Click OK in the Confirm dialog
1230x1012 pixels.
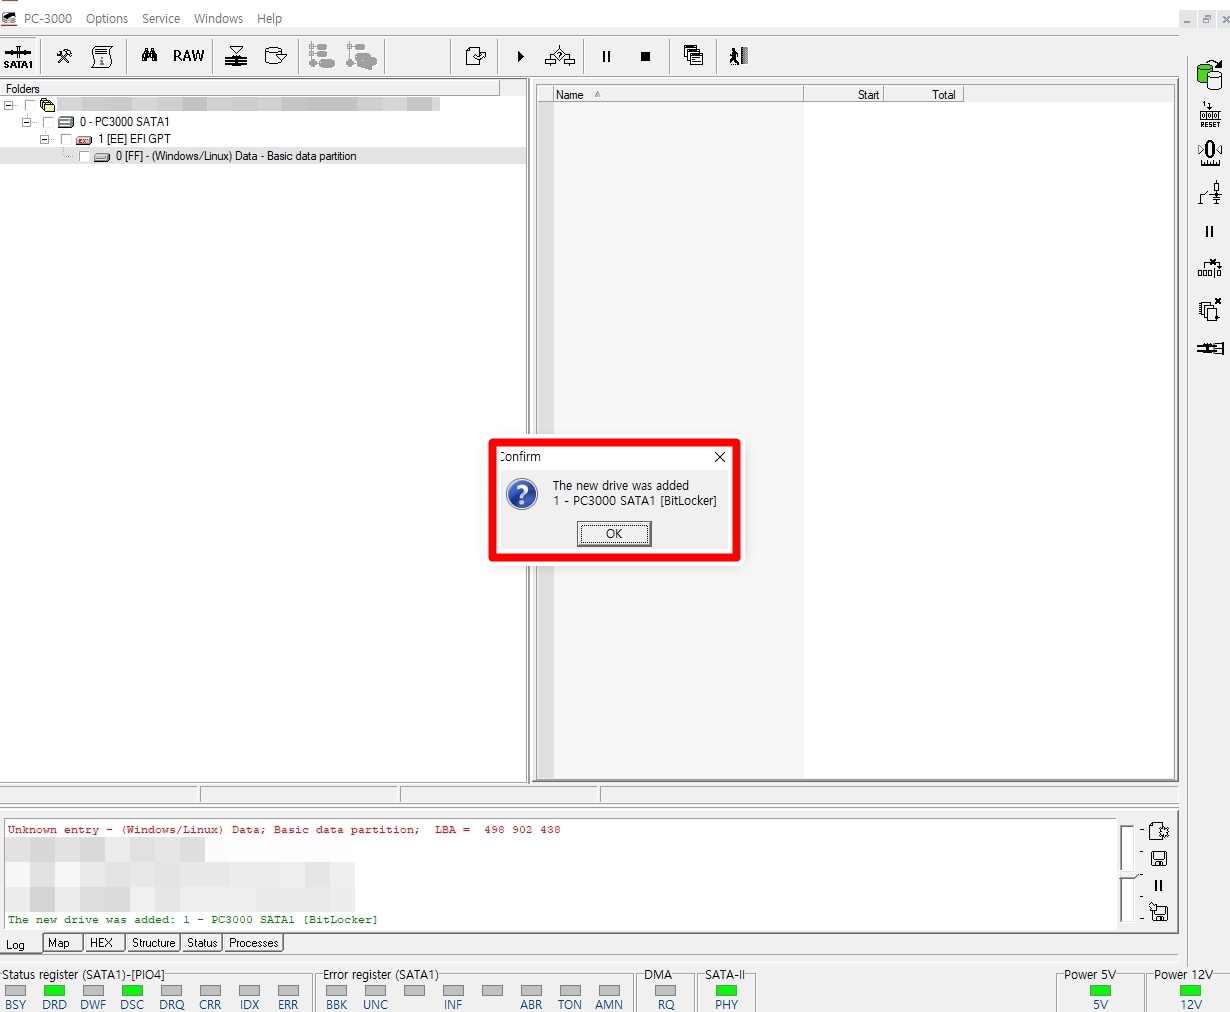(614, 534)
